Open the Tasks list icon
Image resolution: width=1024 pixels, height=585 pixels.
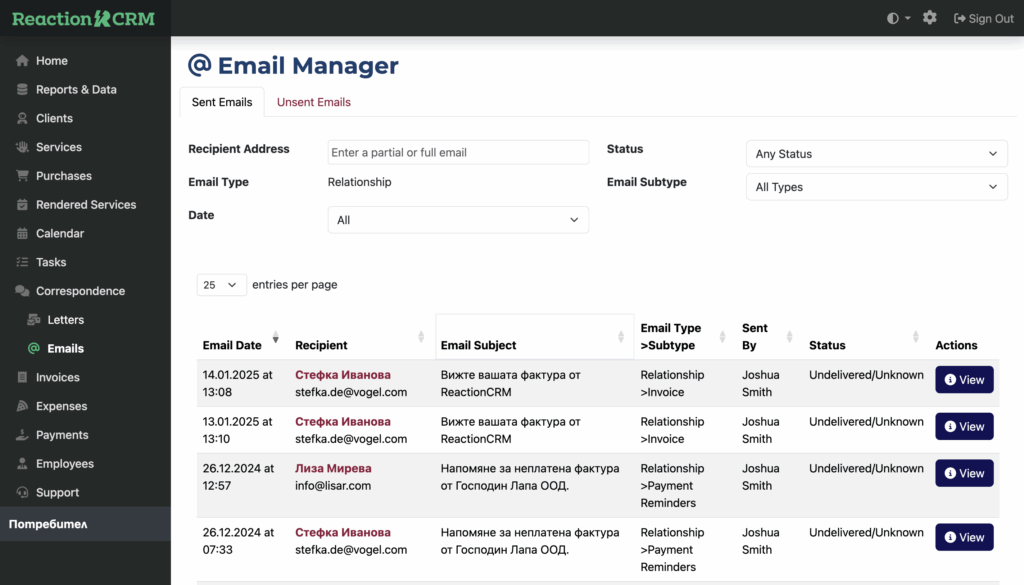pos(22,262)
